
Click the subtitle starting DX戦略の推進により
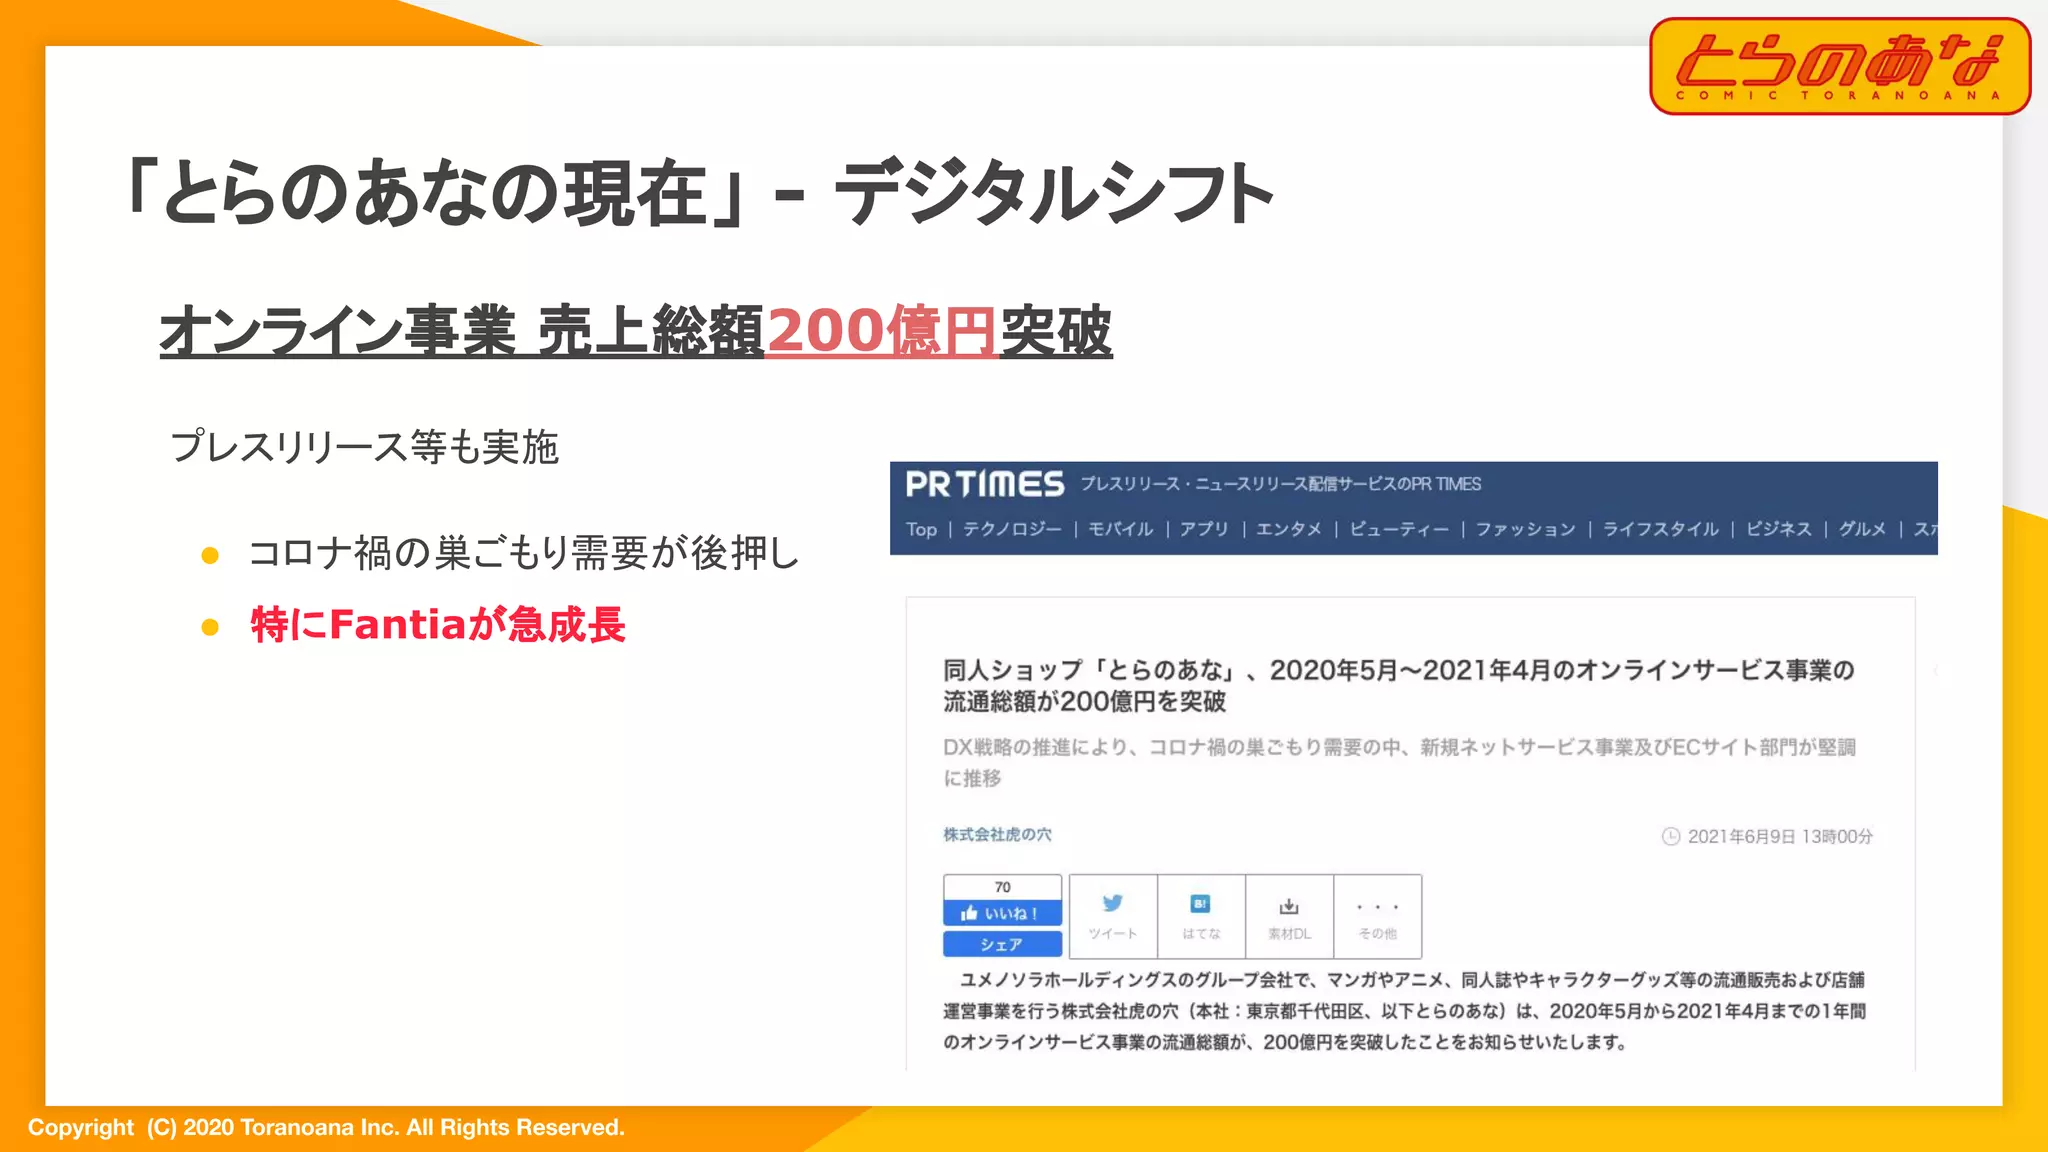(x=1399, y=762)
